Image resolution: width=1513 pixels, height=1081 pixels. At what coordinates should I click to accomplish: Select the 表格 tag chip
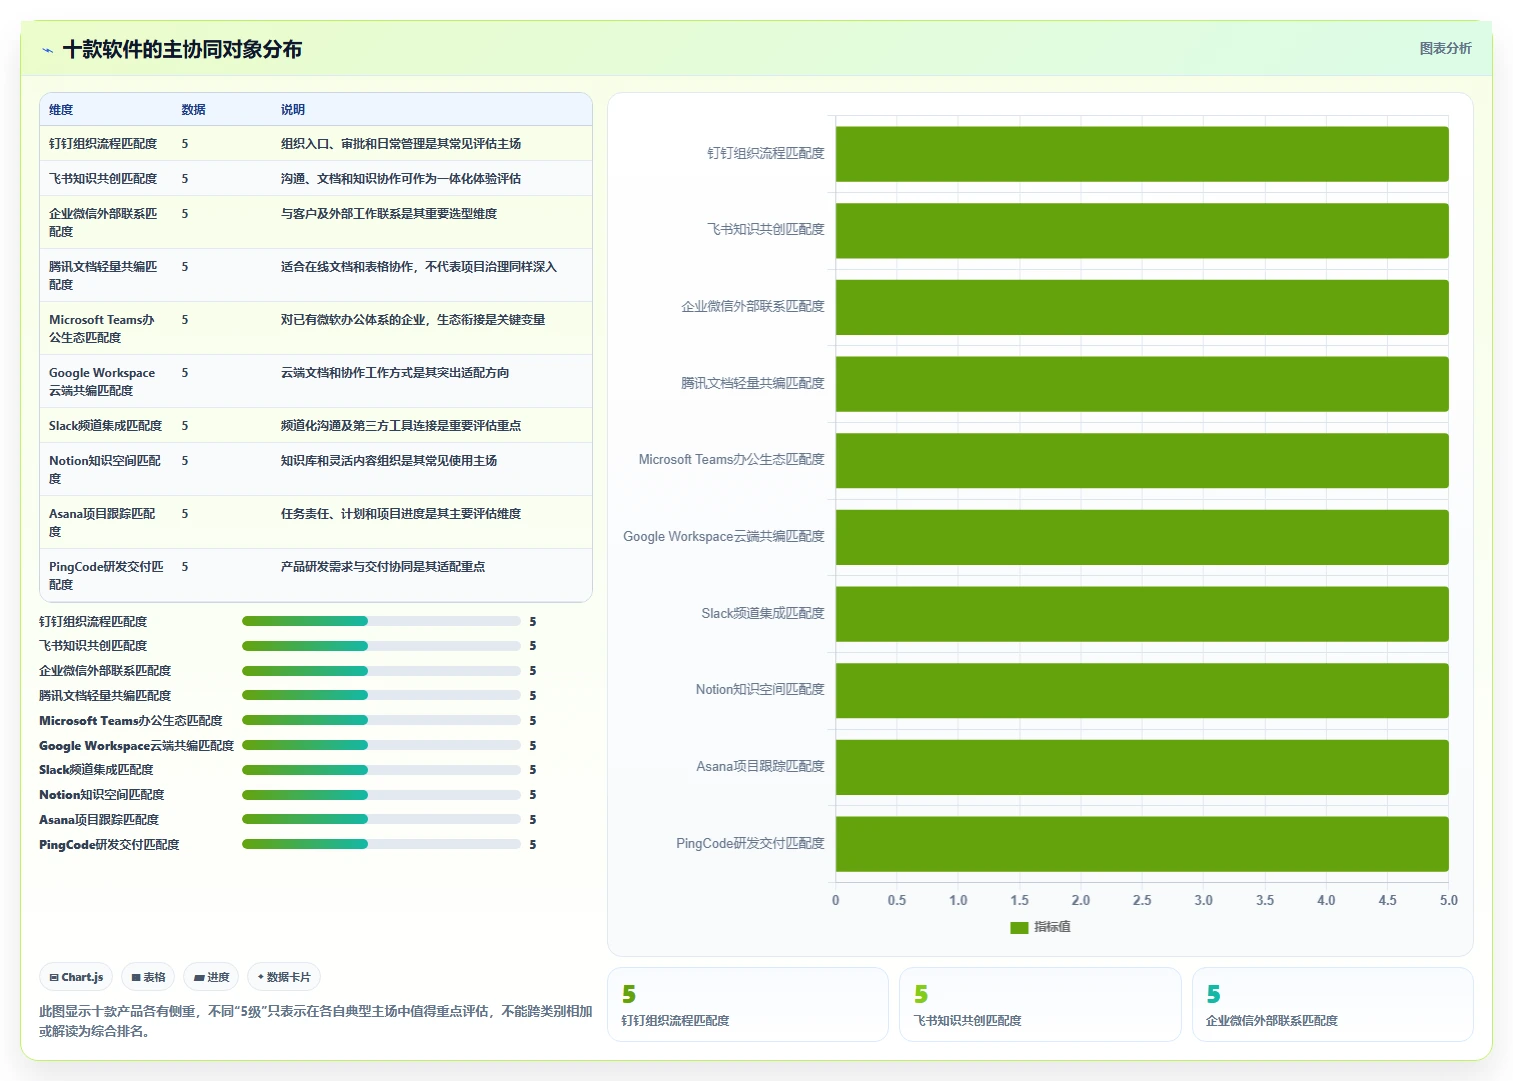point(148,977)
